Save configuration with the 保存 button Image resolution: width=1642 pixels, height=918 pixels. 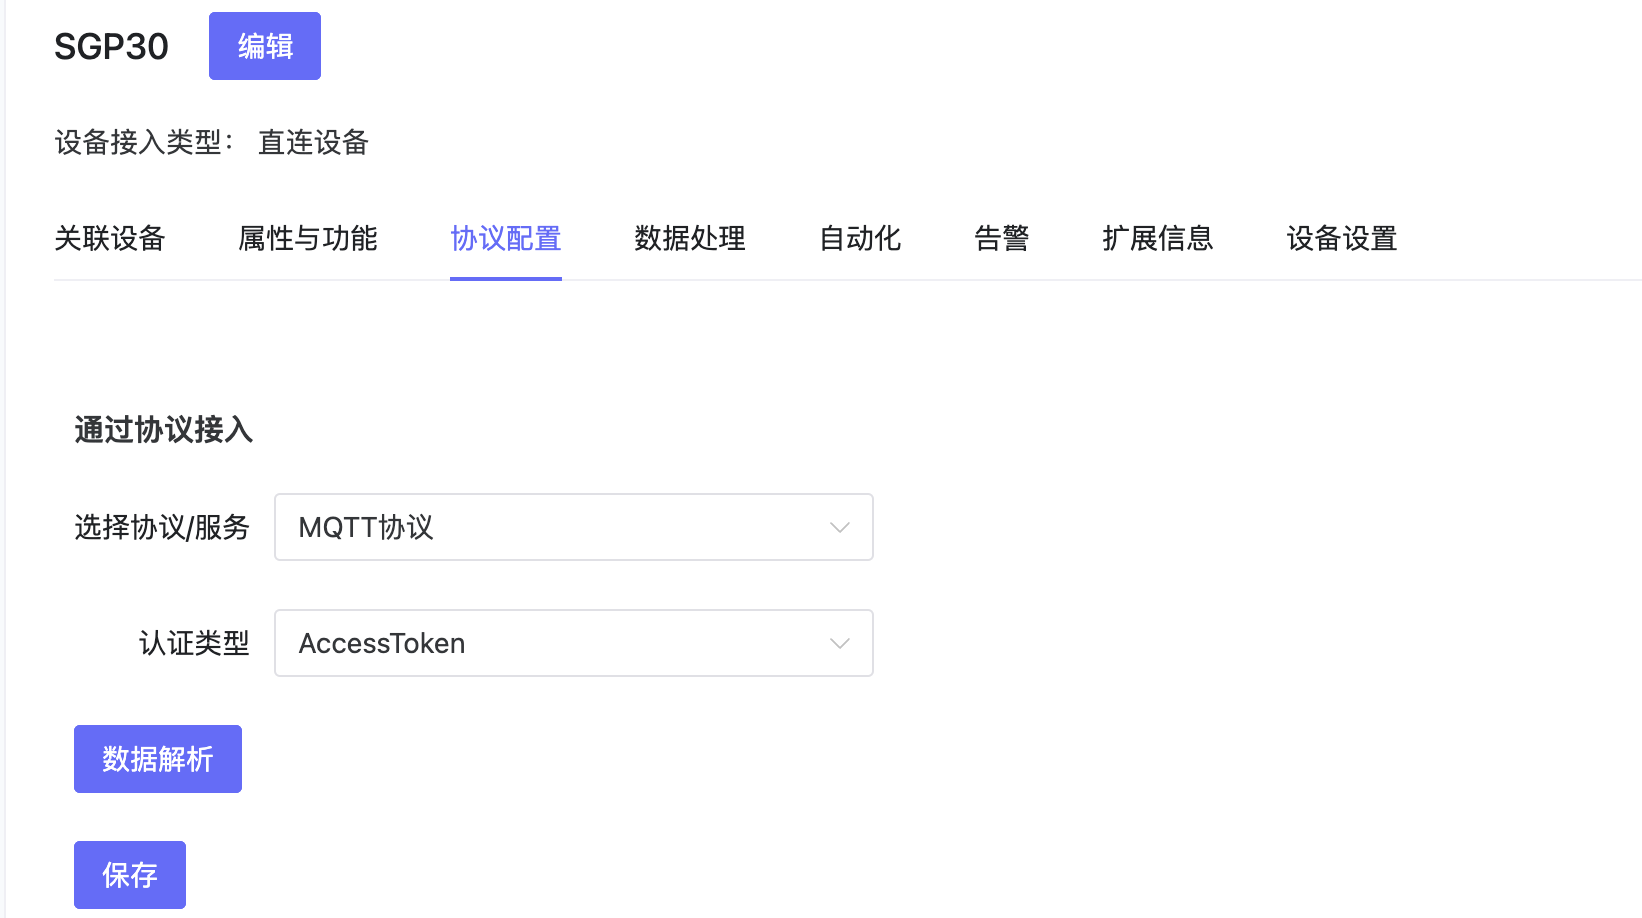pyautogui.click(x=130, y=875)
